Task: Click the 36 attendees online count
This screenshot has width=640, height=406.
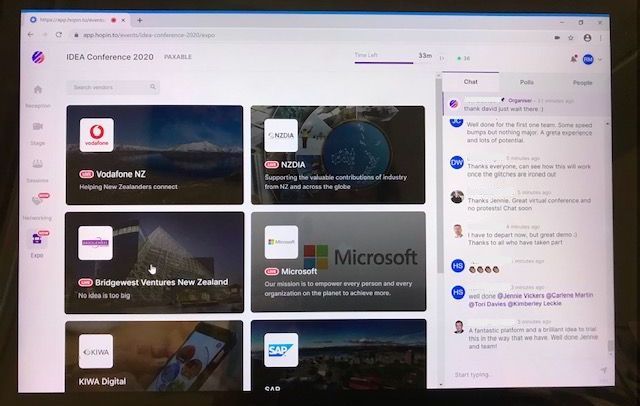Action: pos(464,58)
